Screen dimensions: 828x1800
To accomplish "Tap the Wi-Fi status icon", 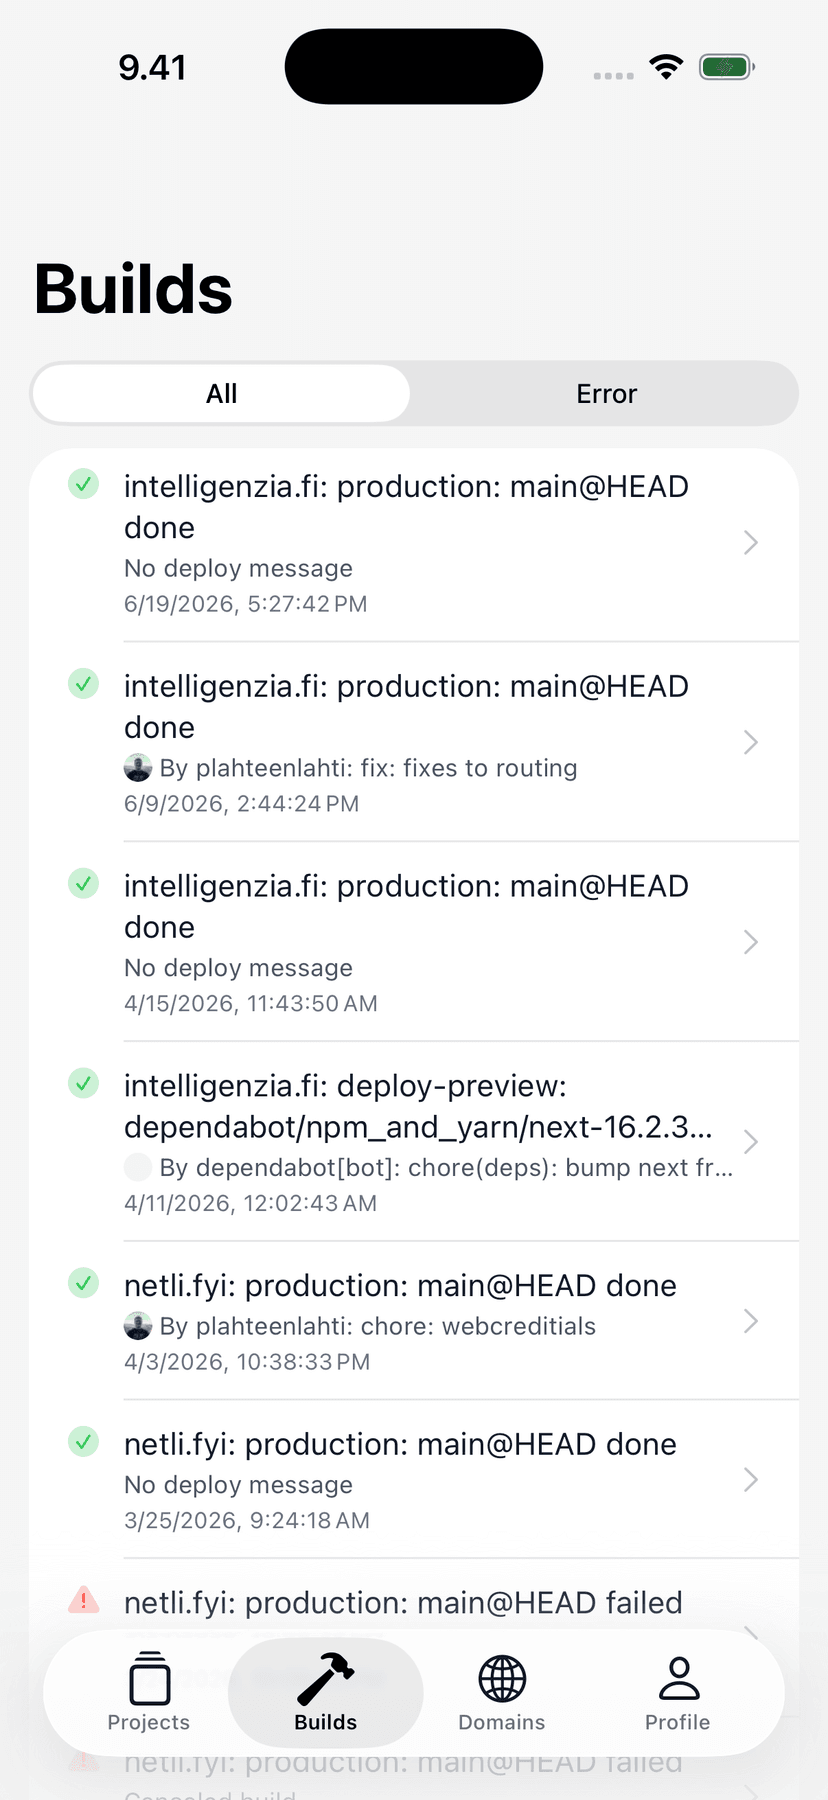I will click(x=666, y=67).
